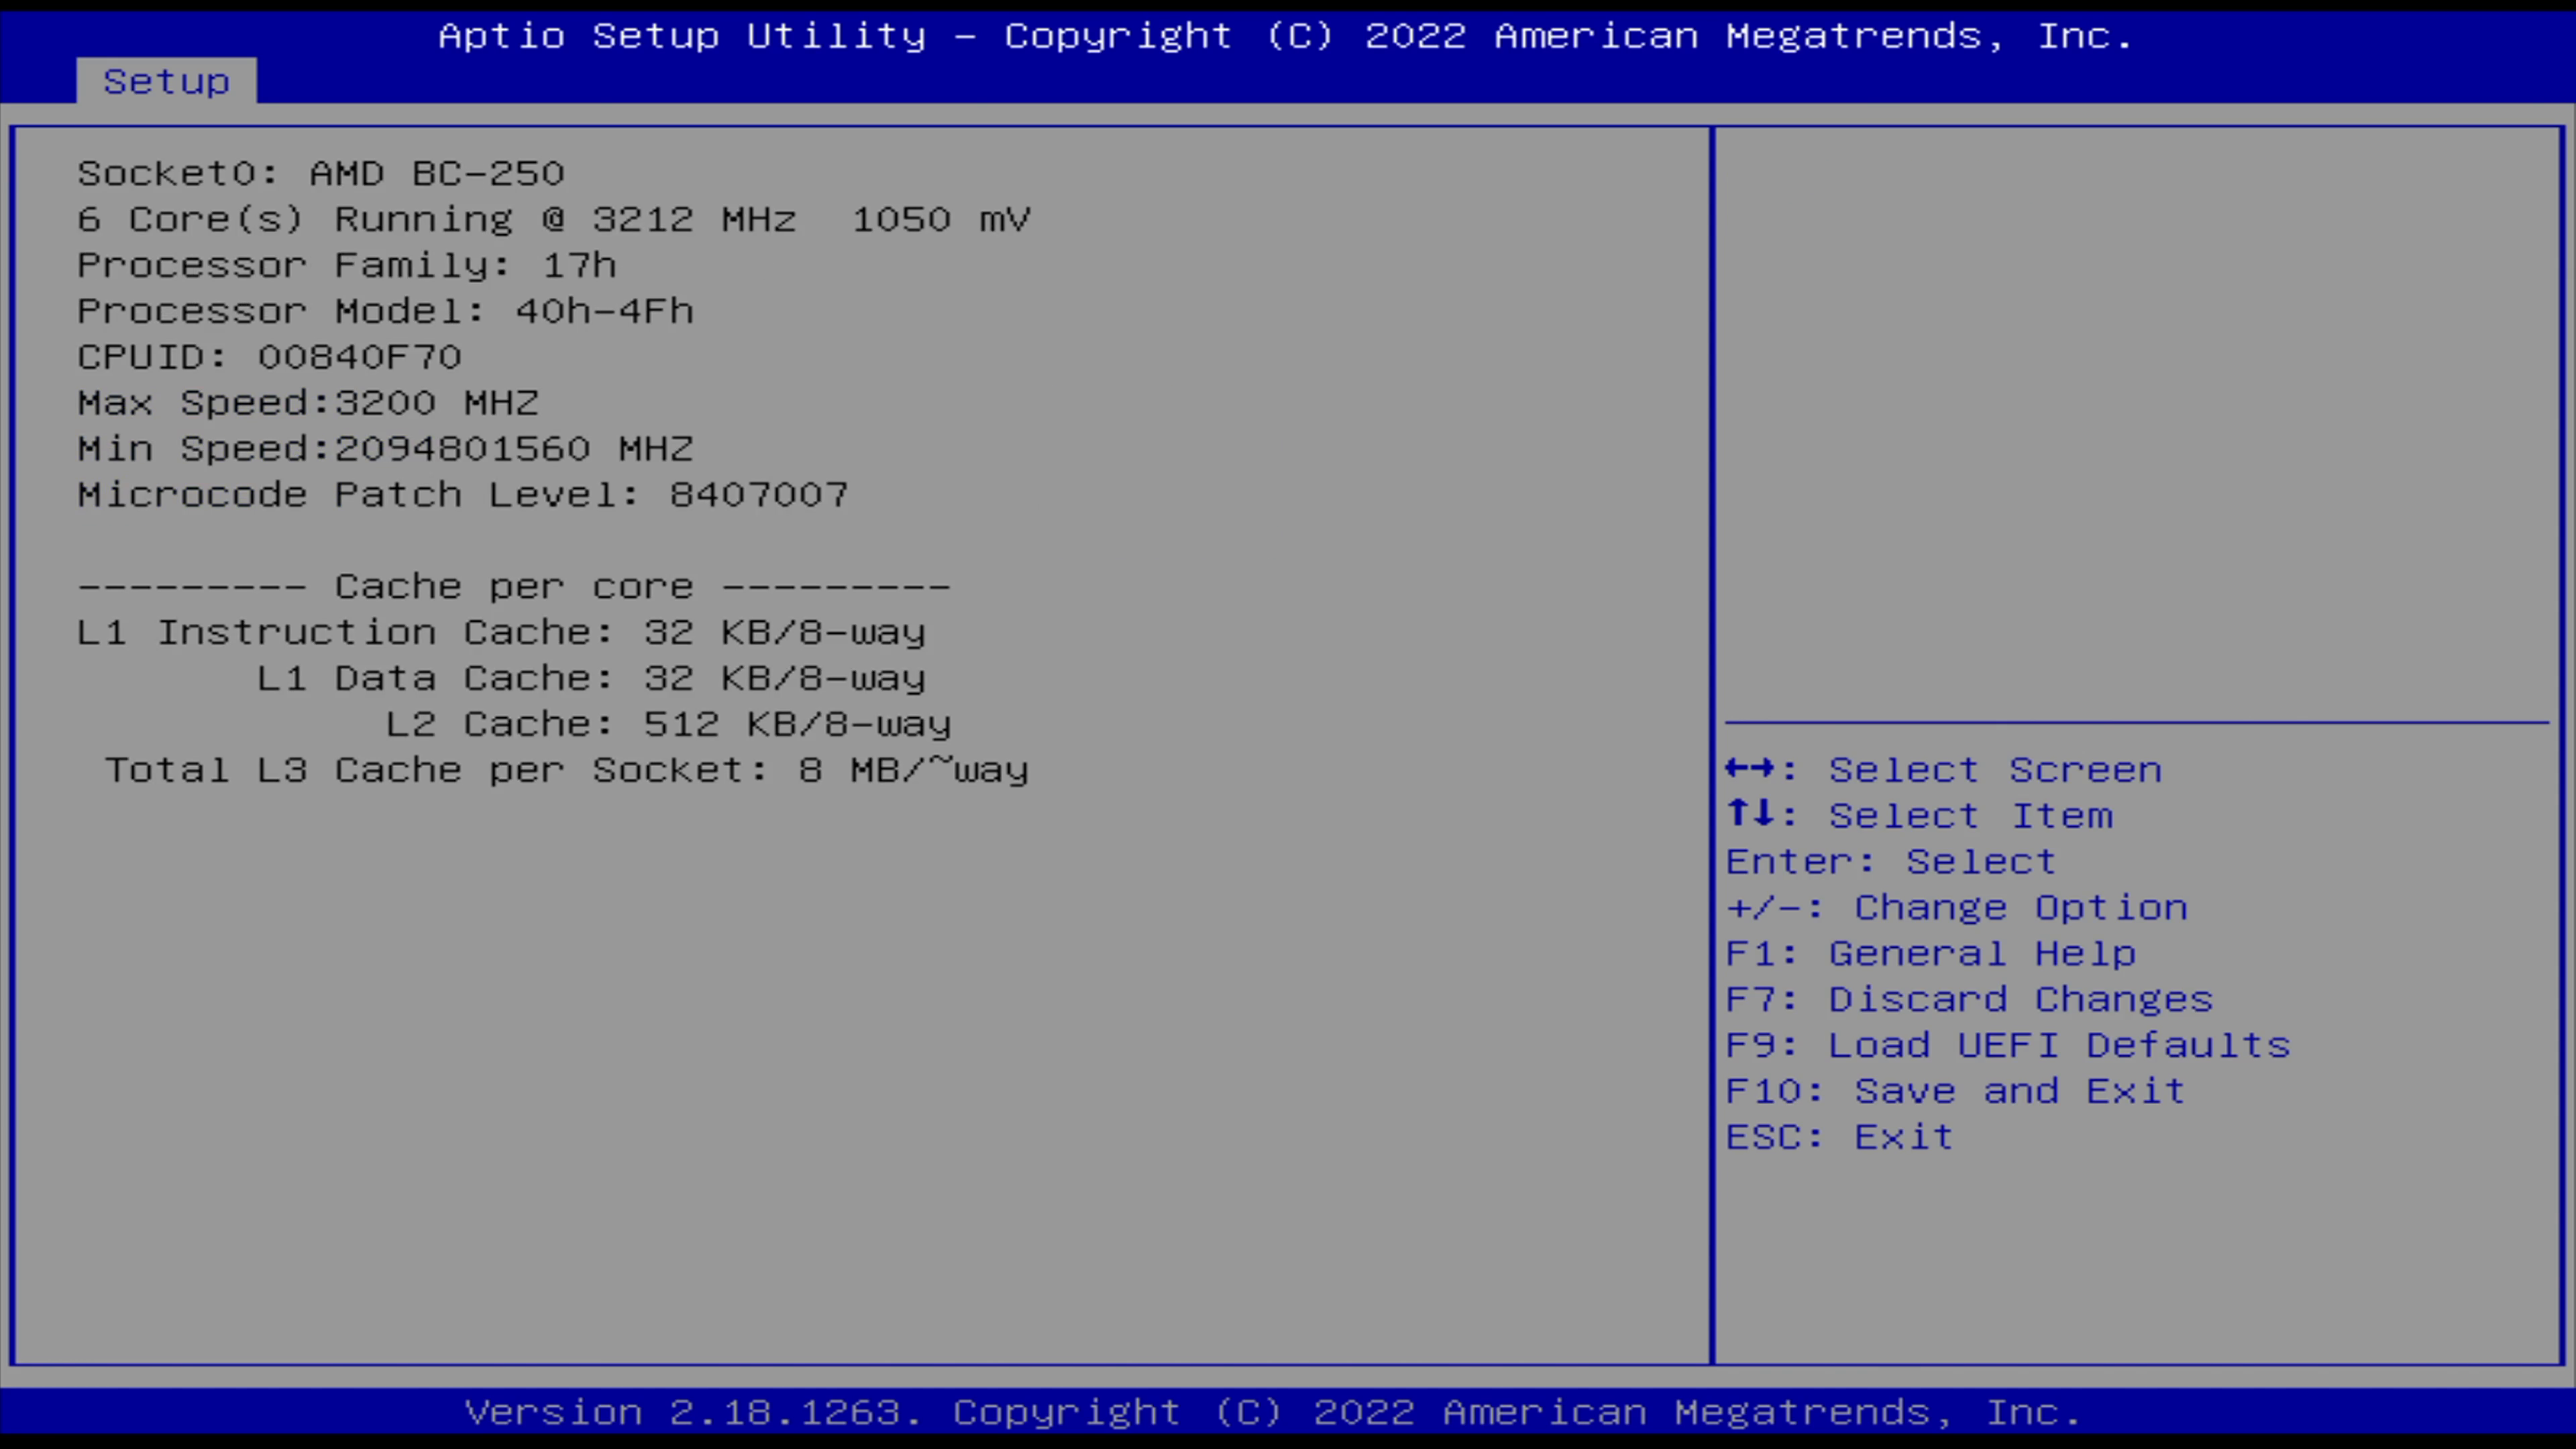Click 'F9: Load UEFI Defaults' hint

pyautogui.click(x=2008, y=1046)
